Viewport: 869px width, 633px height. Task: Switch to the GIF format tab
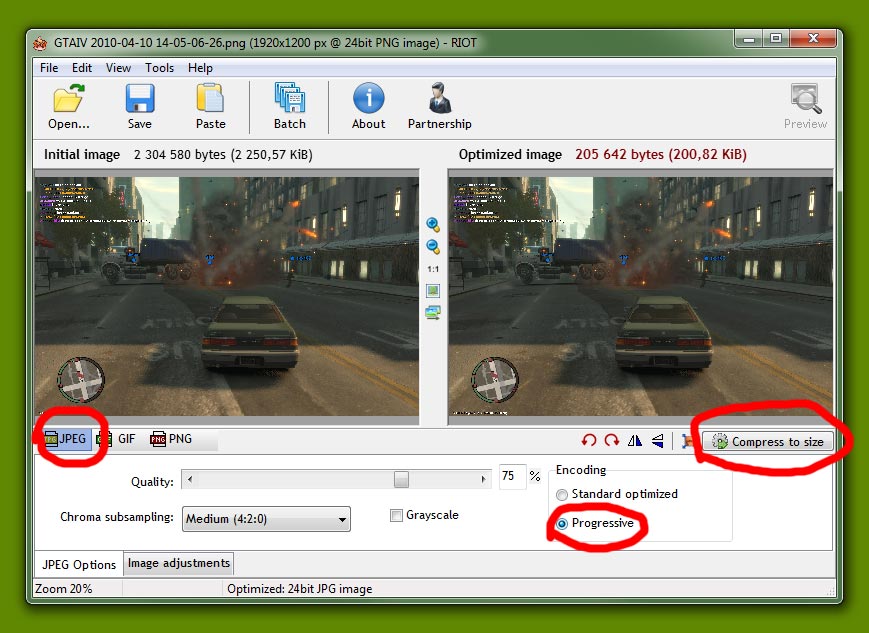coord(116,439)
